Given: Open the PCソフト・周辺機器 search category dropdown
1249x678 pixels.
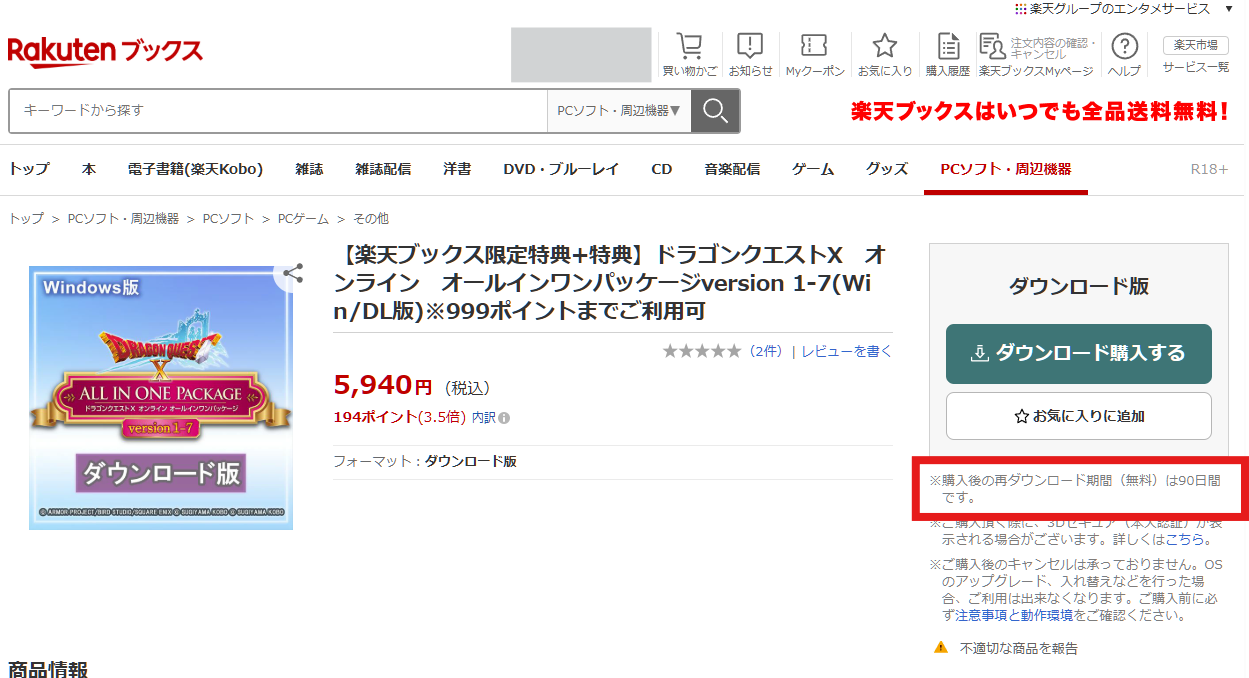Looking at the screenshot, I should pos(619,111).
